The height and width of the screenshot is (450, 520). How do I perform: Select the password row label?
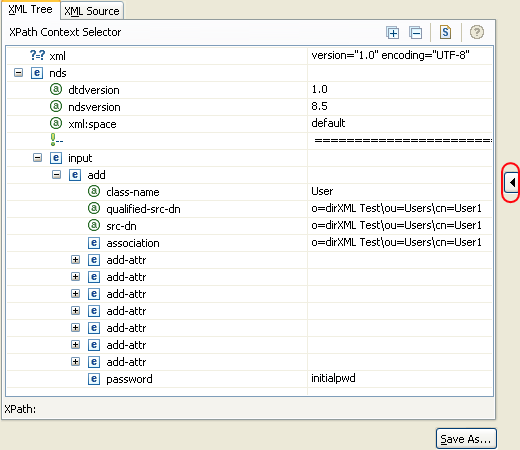pos(129,379)
